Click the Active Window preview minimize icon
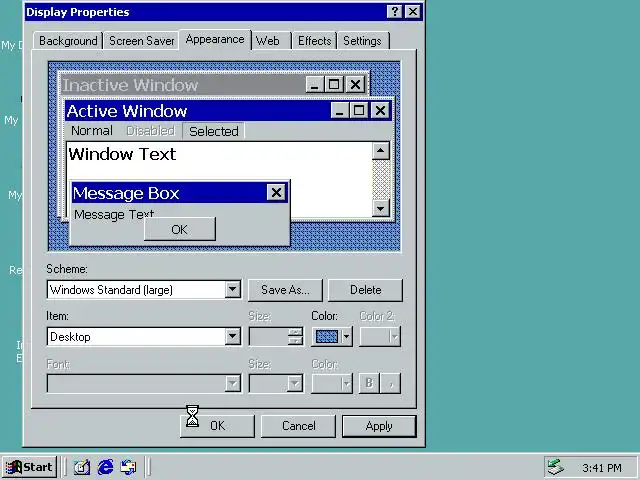This screenshot has width=640, height=480. 340,110
